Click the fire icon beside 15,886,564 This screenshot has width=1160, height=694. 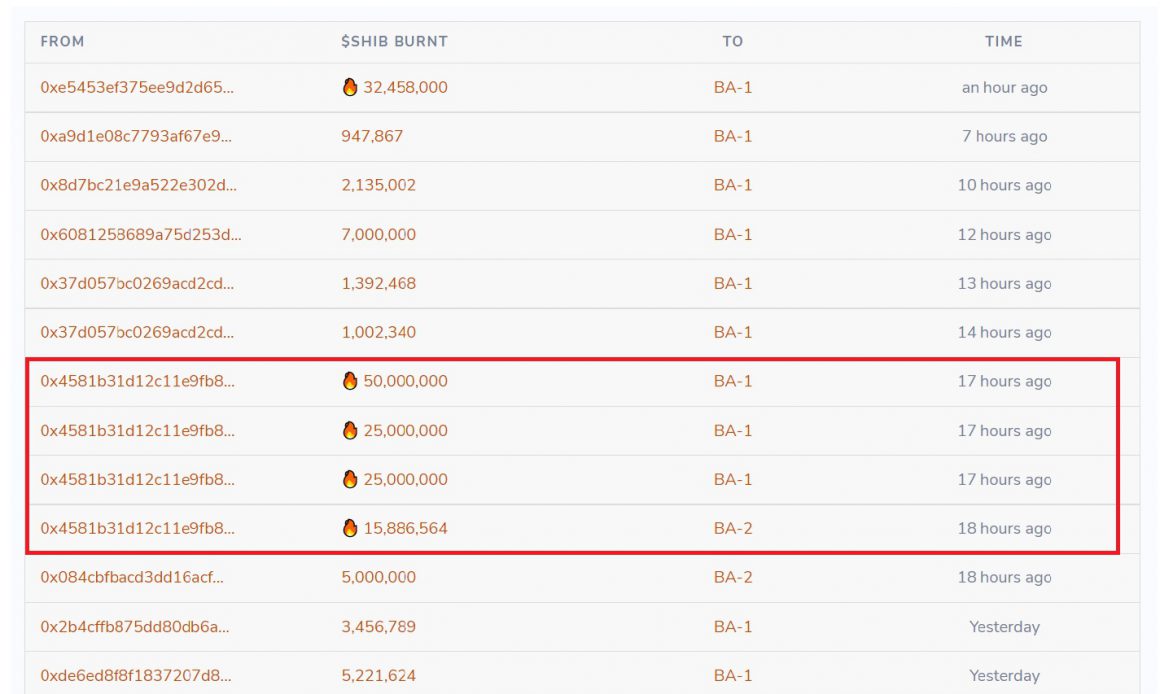click(349, 528)
